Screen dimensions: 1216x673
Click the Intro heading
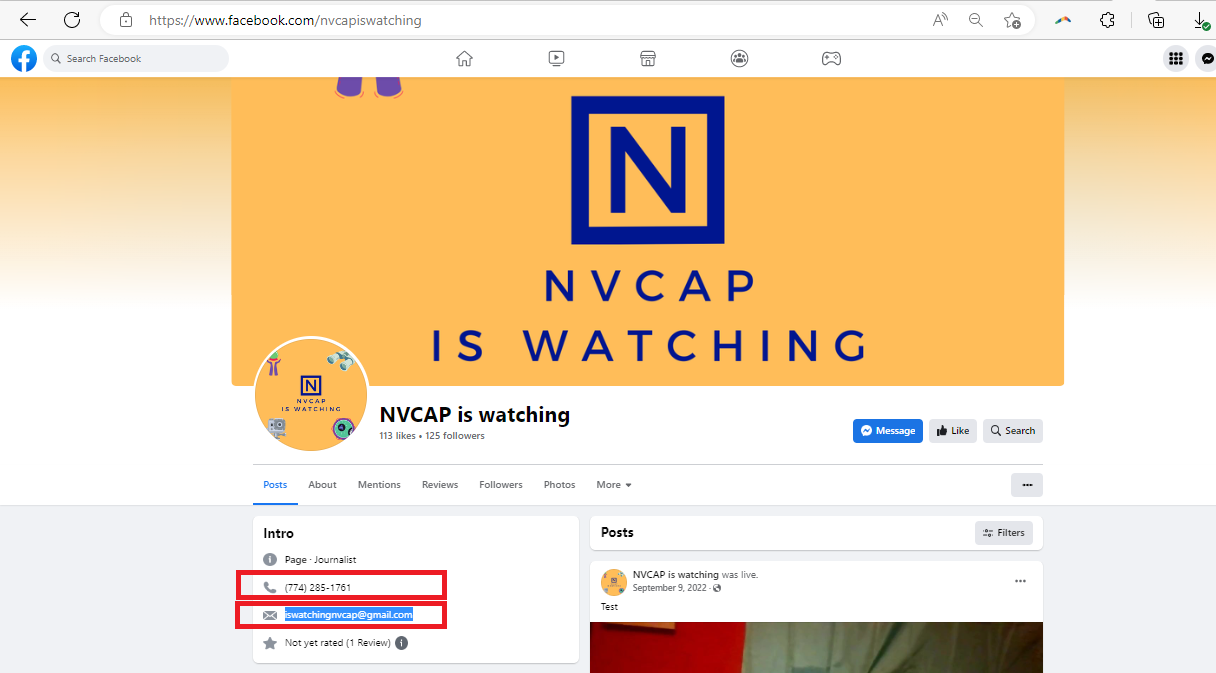(279, 534)
